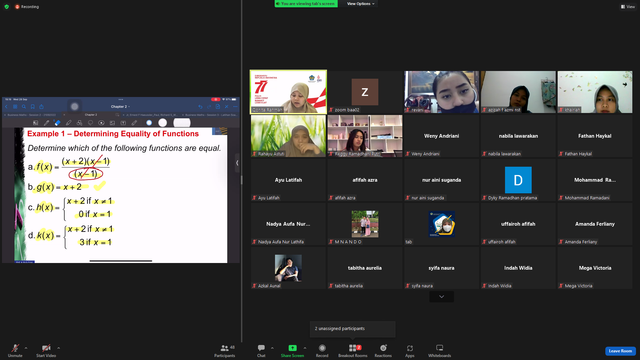This screenshot has width=640, height=360.
Task: Unmute the microphone in Zoom toolbar
Action: 15,350
